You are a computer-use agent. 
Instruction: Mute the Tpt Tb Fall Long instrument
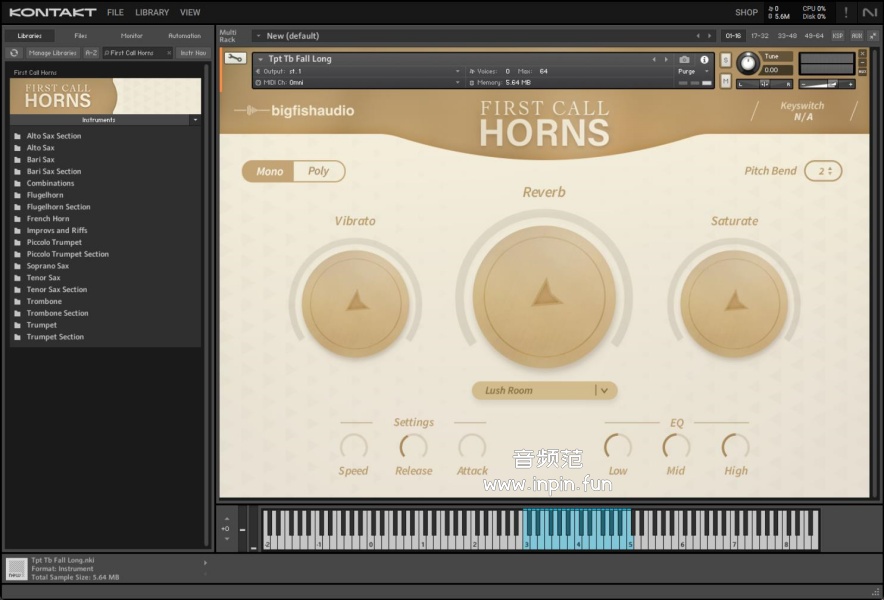pos(726,80)
